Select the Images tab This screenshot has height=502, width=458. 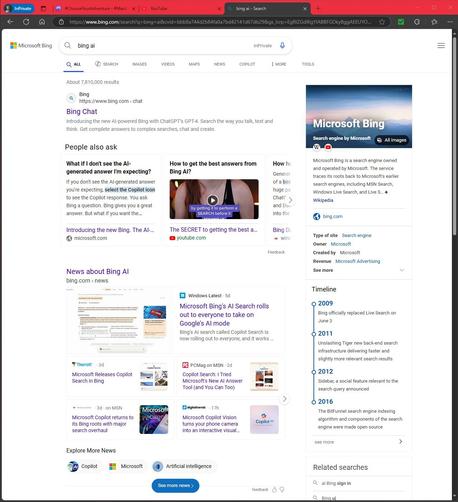[139, 64]
